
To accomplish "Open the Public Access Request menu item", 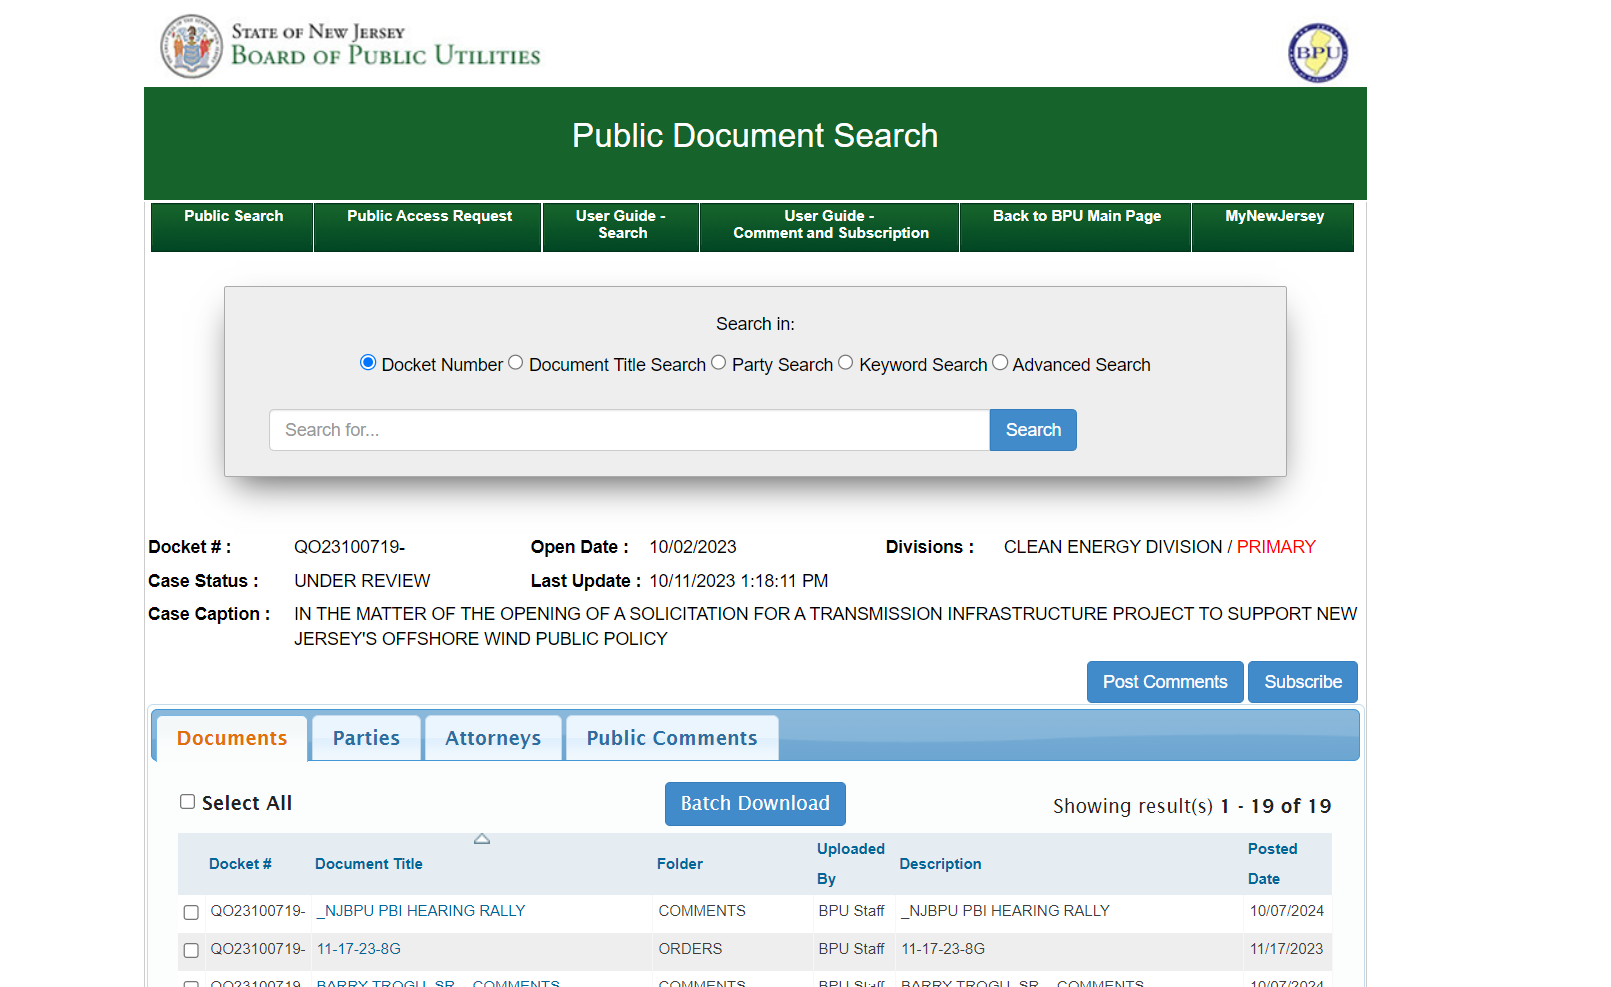I will click(x=429, y=227).
